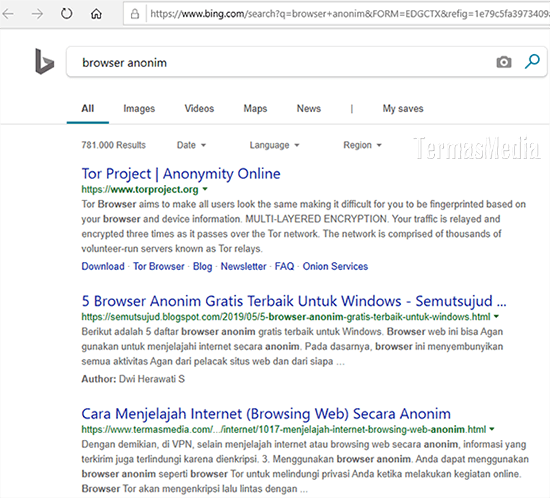Click the https://www.torproject.org green URL

pyautogui.click(x=140, y=189)
